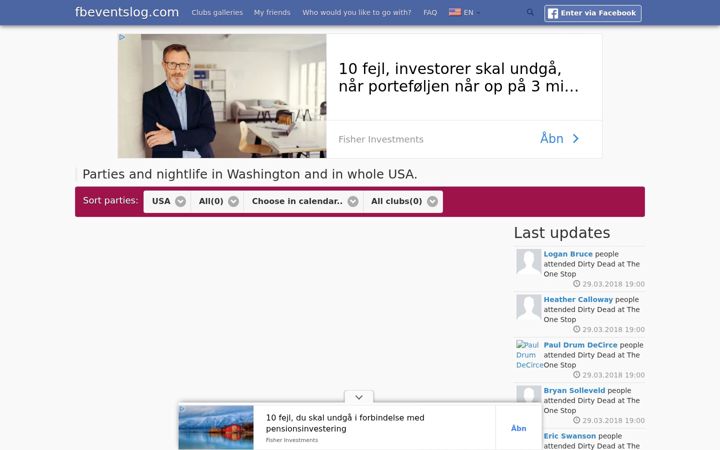Click the clock icon in Logan Bruce update
720x450 pixels.
(577, 284)
